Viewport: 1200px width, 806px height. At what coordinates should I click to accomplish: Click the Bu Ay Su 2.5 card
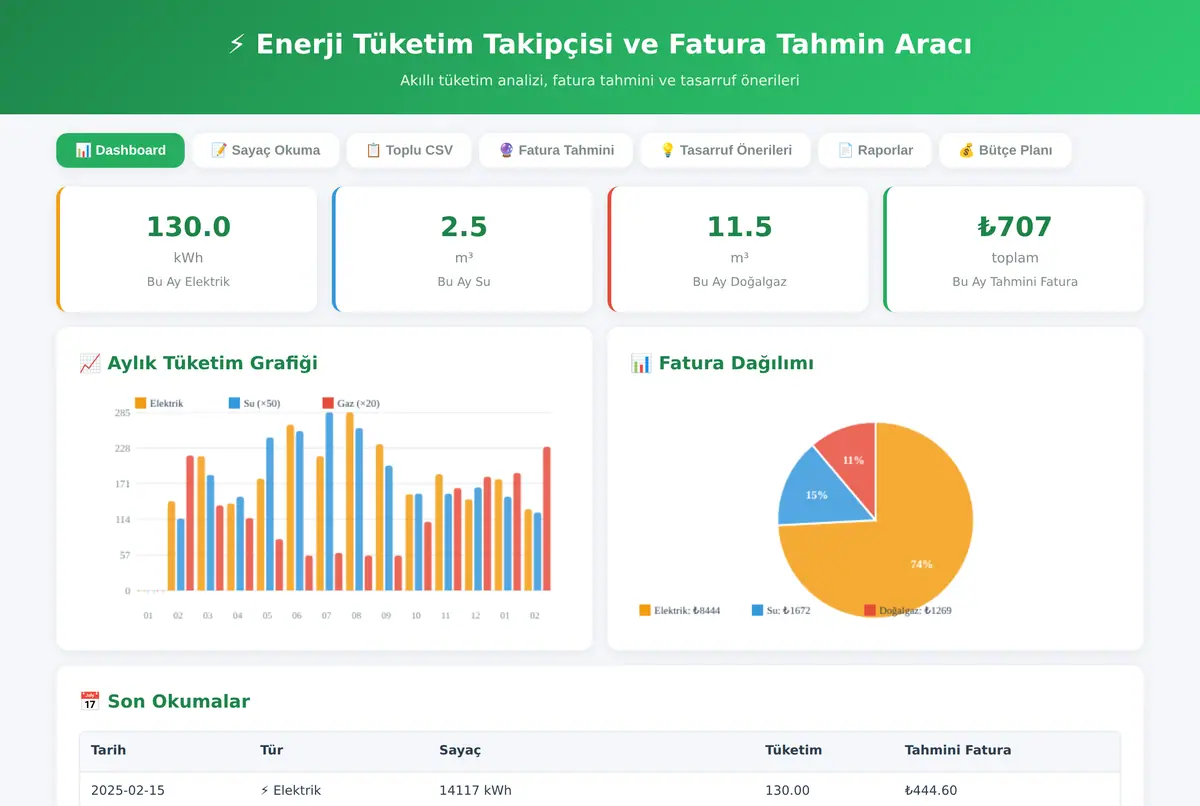pos(463,249)
